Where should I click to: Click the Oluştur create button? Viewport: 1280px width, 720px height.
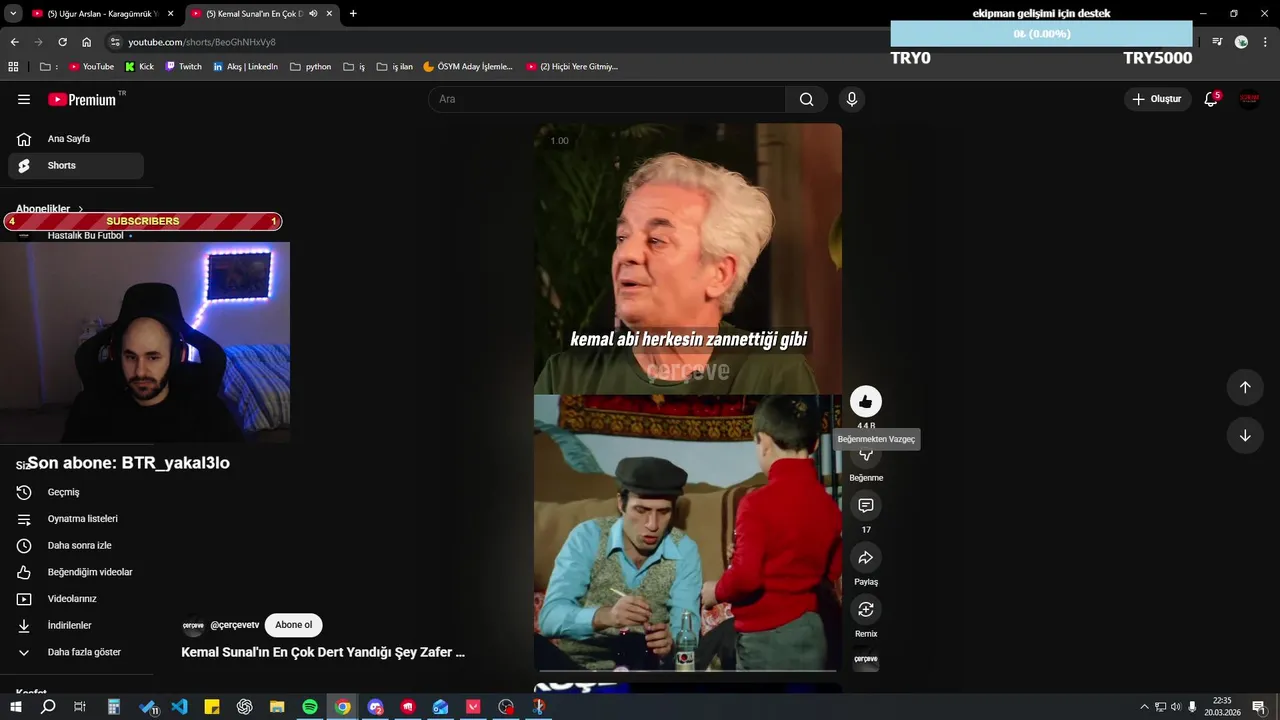pos(1158,99)
